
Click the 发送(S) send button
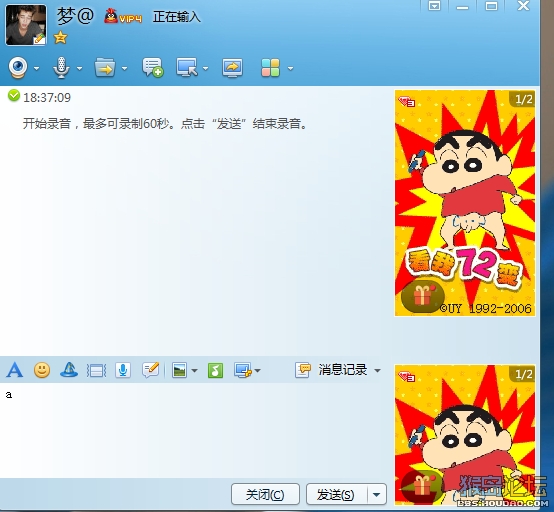point(336,494)
